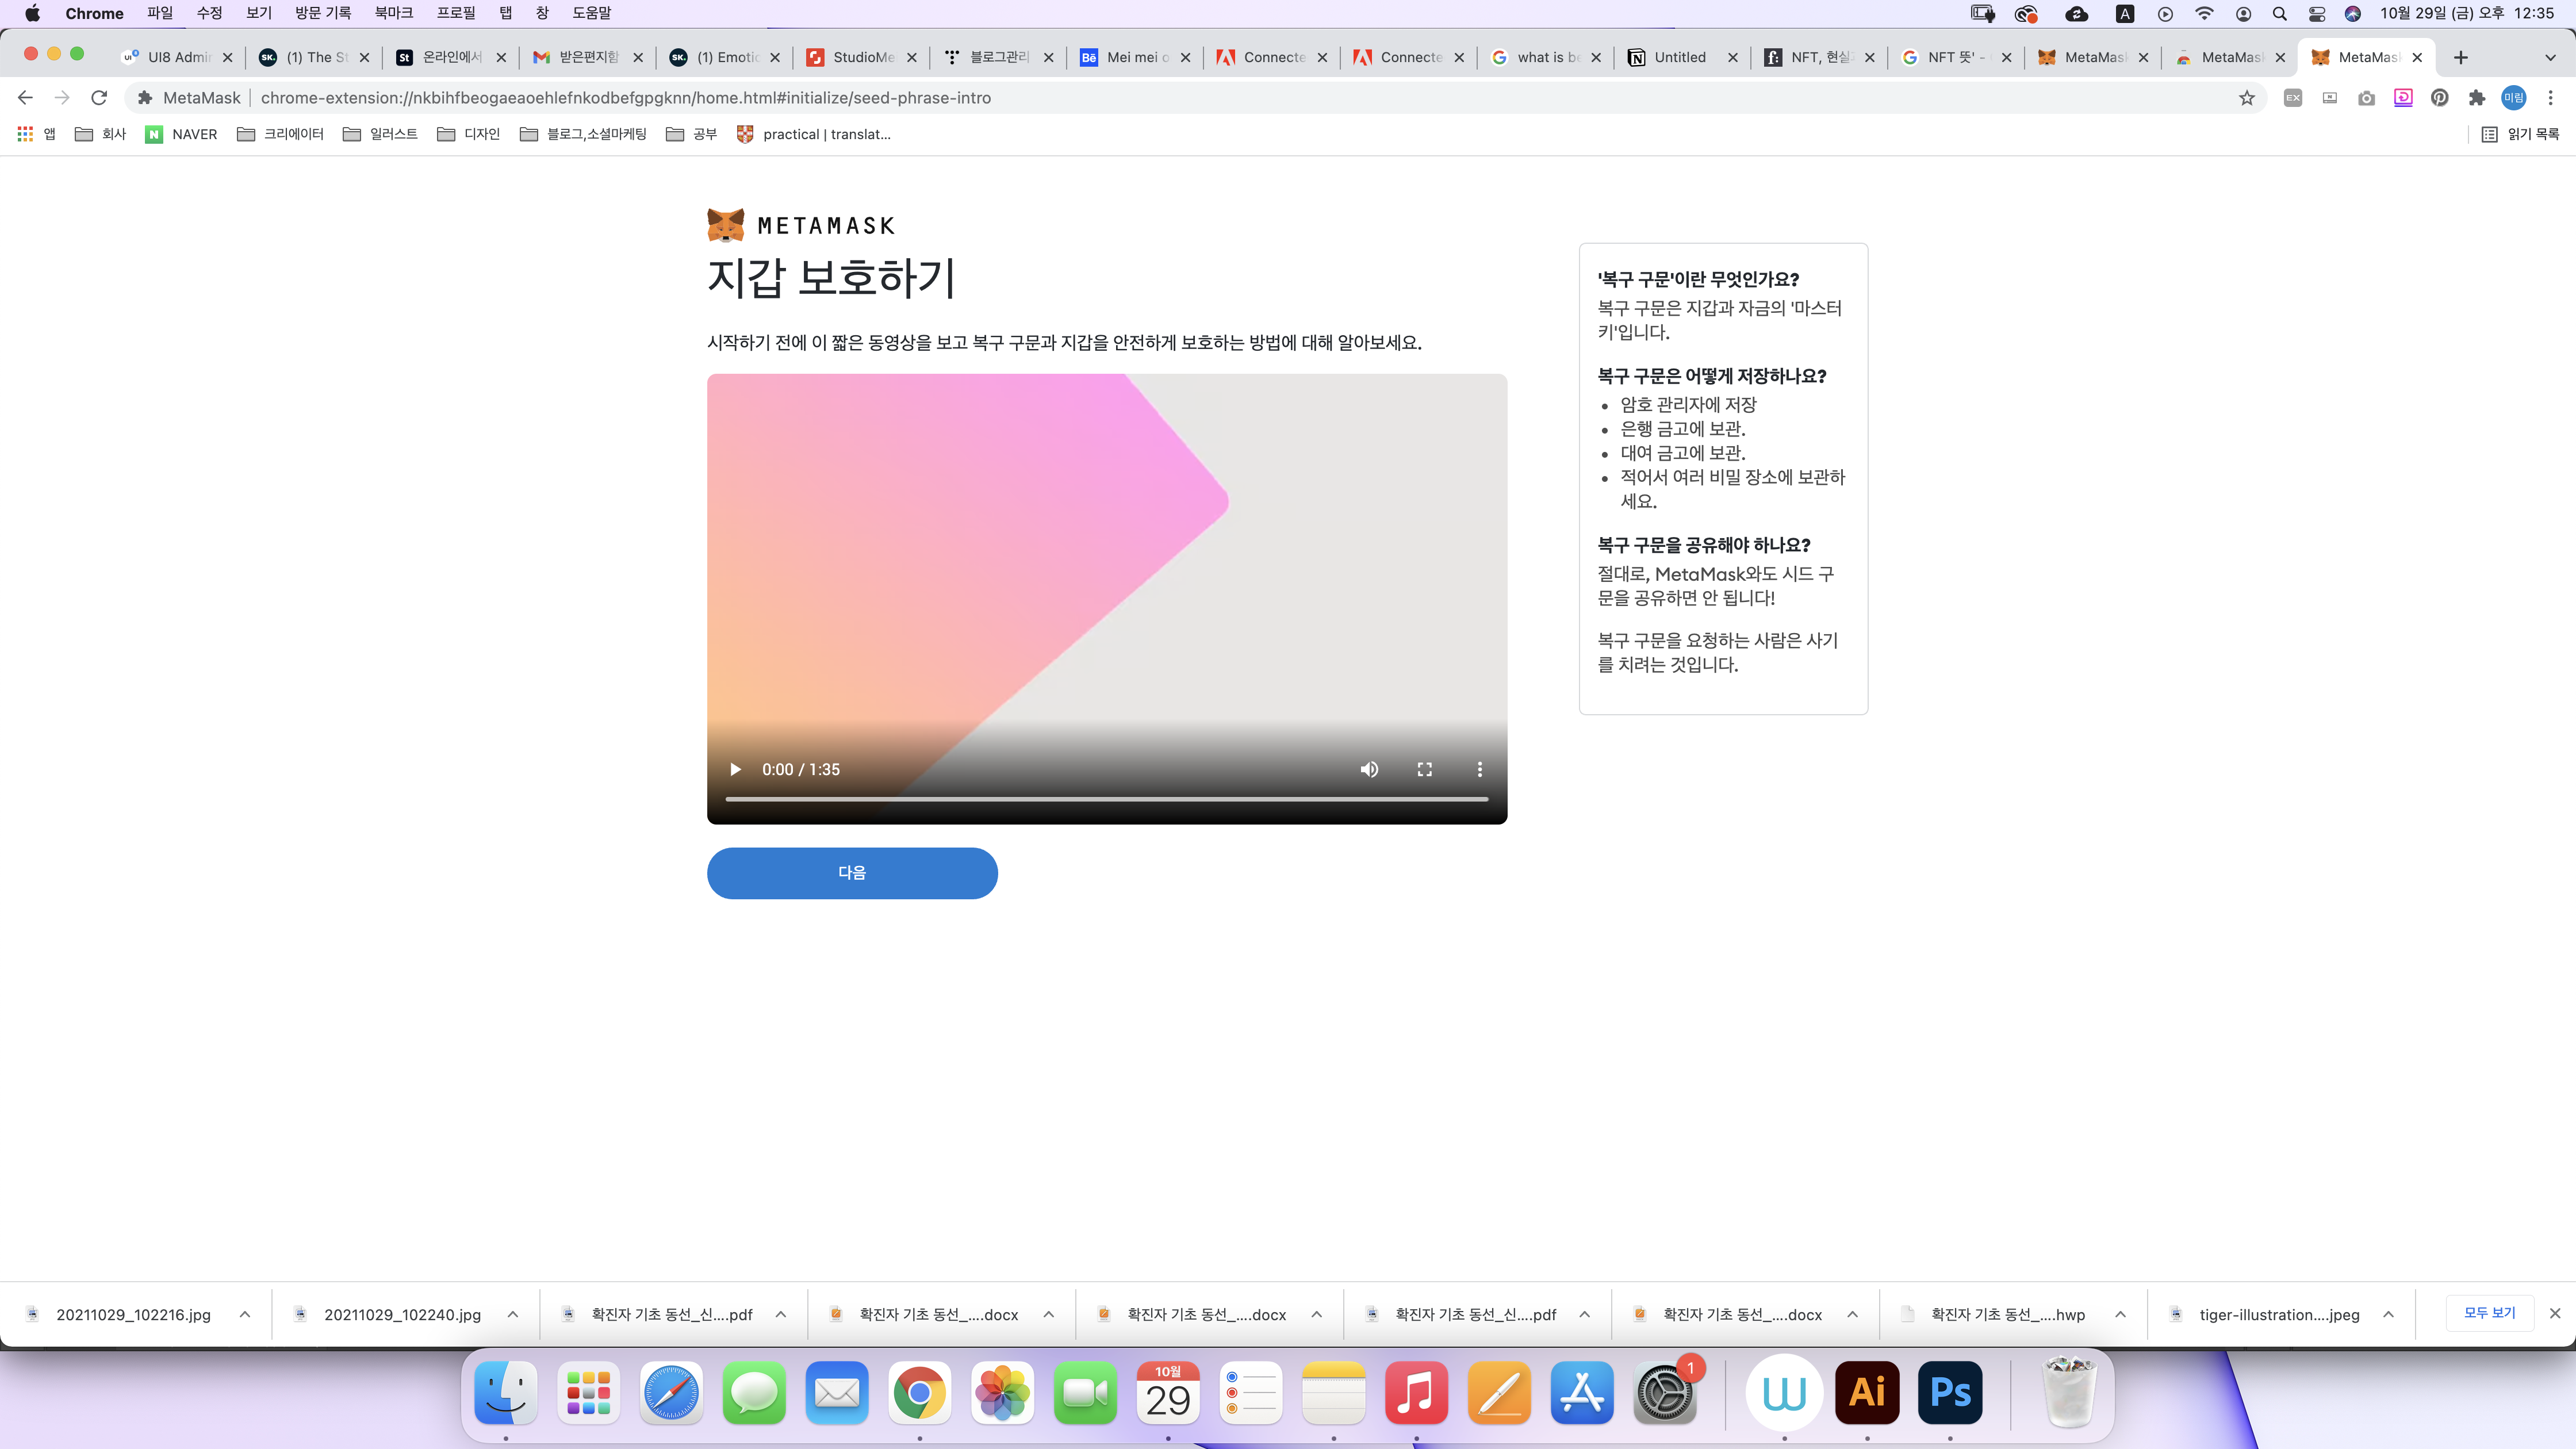Click the video progress bar
Image resolution: width=2576 pixels, height=1449 pixels.
[1107, 799]
